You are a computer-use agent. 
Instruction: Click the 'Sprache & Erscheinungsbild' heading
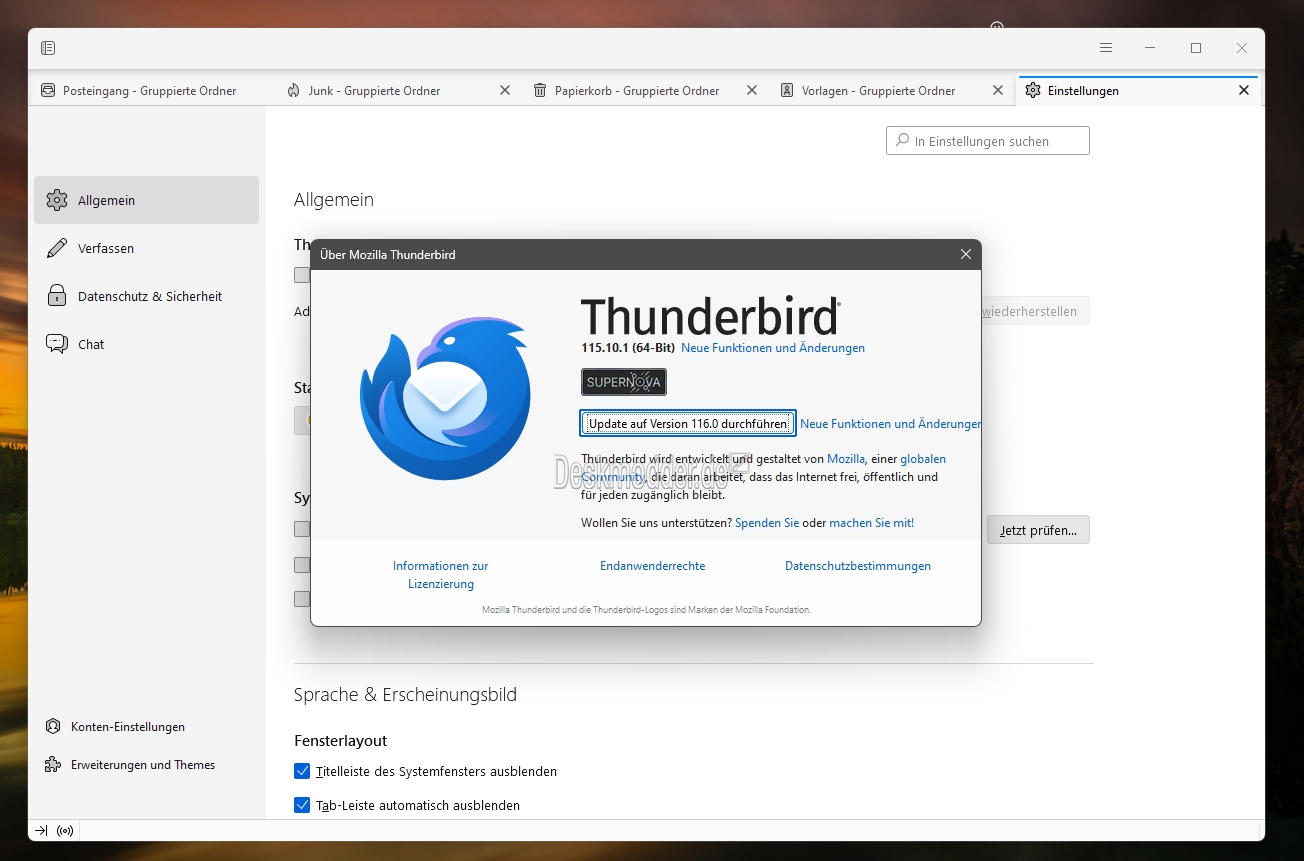click(405, 694)
